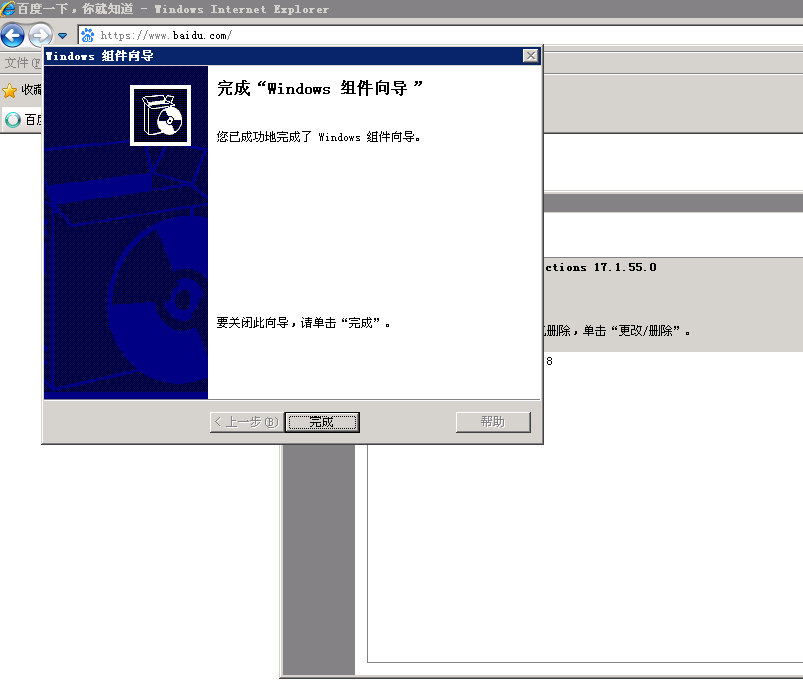Image resolution: width=803 pixels, height=681 pixels.
Task: Click the page icon on the 百度 tab
Action: tap(13, 120)
